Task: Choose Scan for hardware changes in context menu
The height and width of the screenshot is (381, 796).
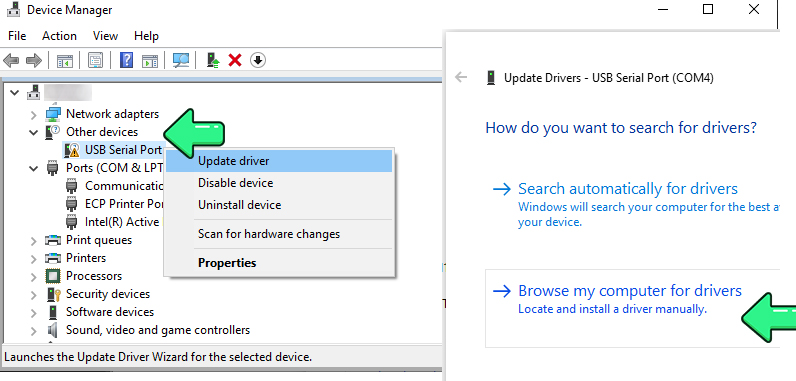Action: pyautogui.click(x=279, y=234)
